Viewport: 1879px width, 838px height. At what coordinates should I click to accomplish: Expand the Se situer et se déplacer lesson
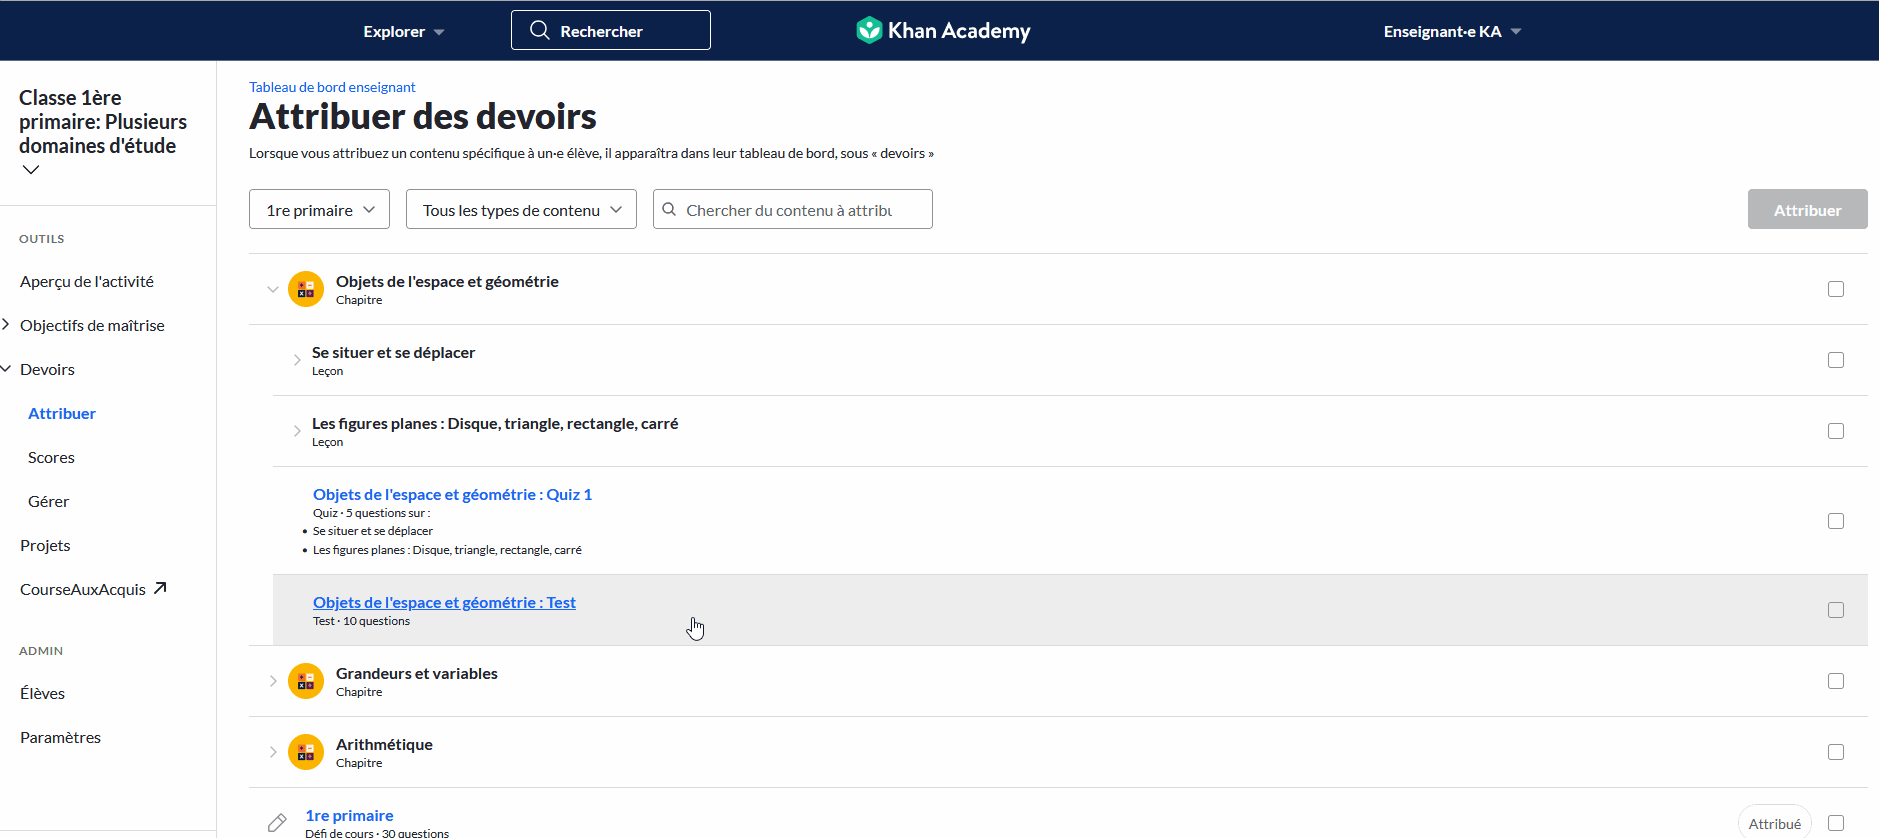297,360
